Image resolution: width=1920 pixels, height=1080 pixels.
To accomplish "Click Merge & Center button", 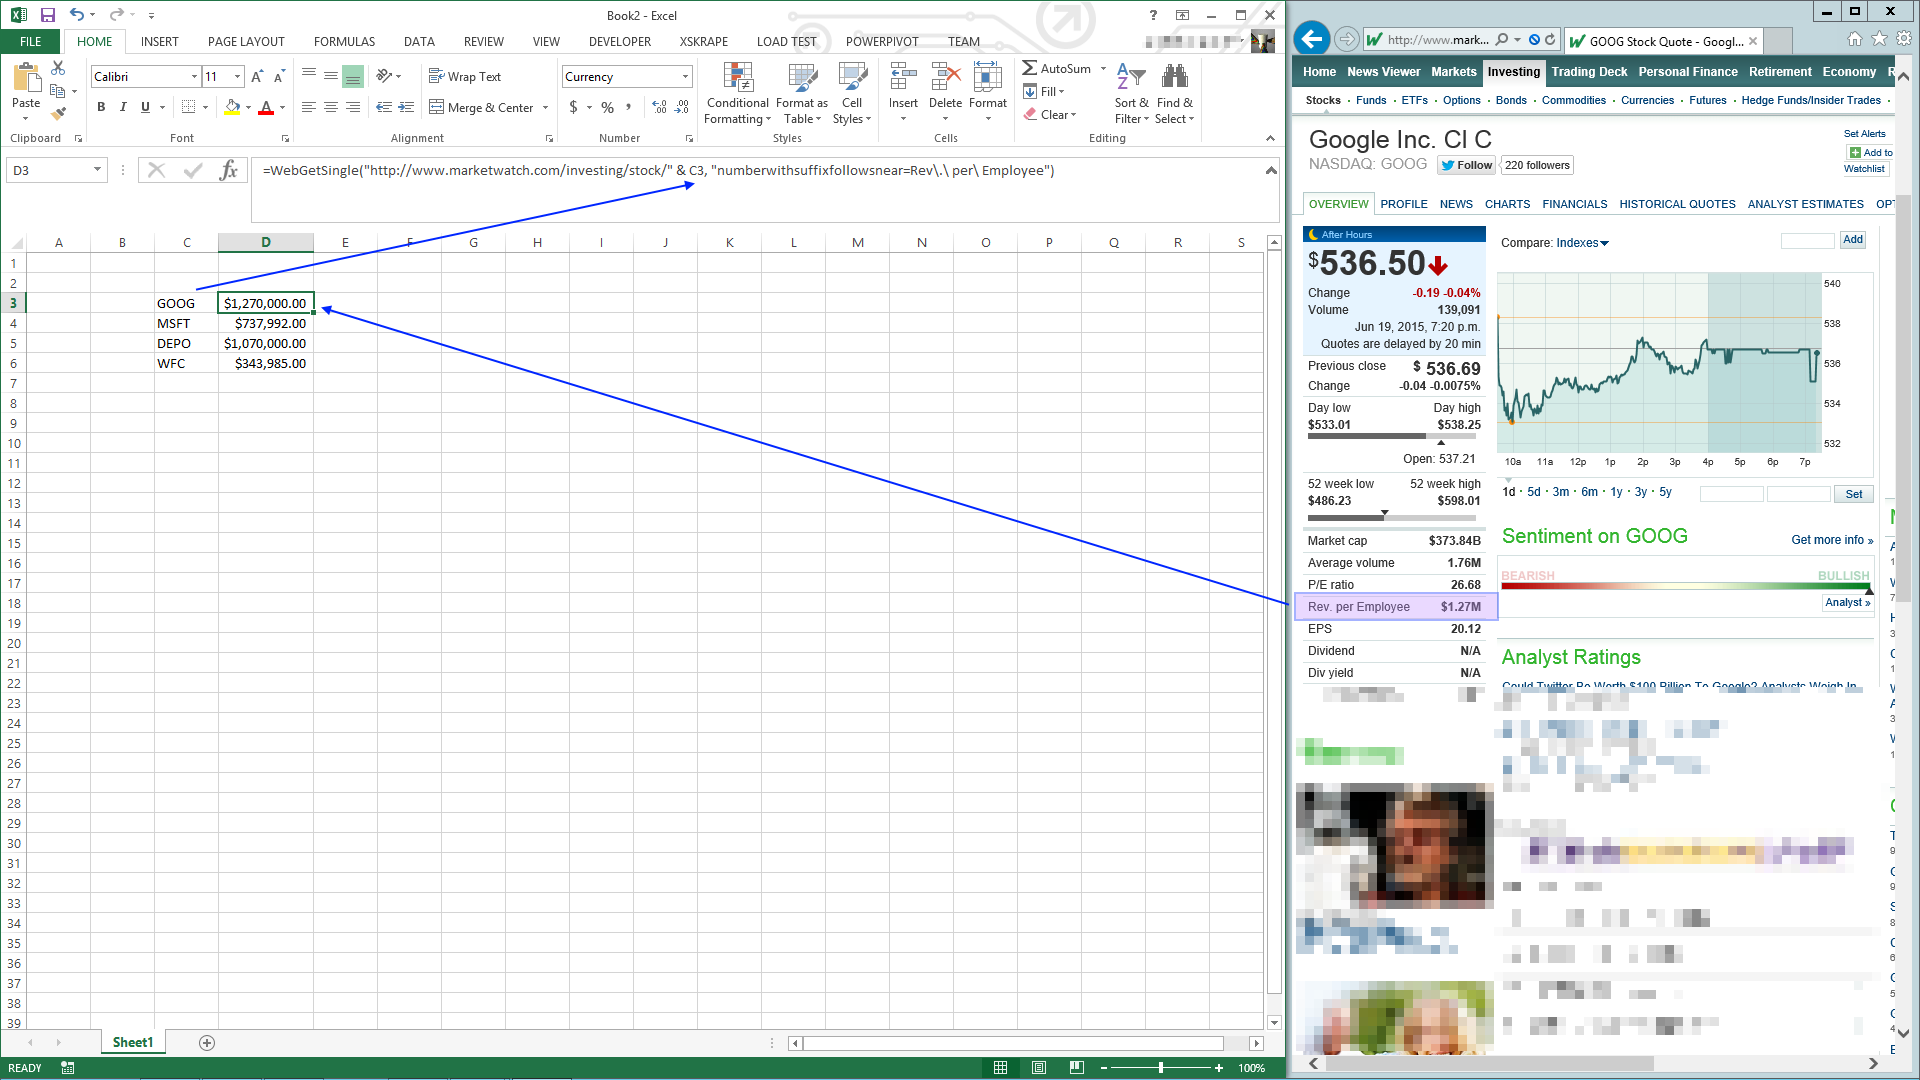I will [x=482, y=107].
